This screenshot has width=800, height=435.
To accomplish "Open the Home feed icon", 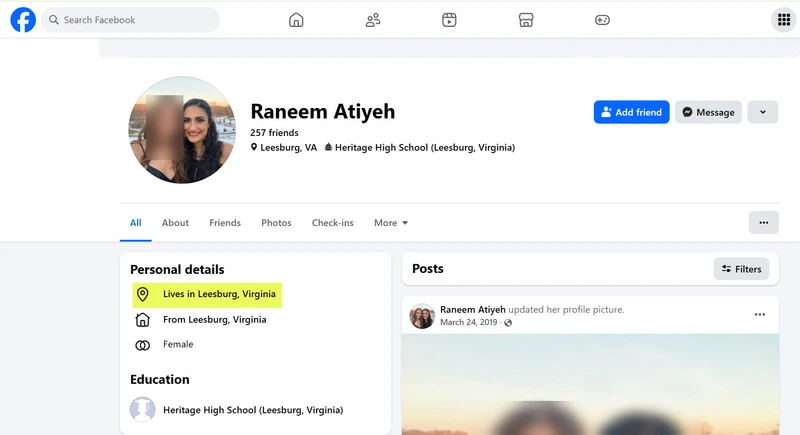I will (x=296, y=20).
